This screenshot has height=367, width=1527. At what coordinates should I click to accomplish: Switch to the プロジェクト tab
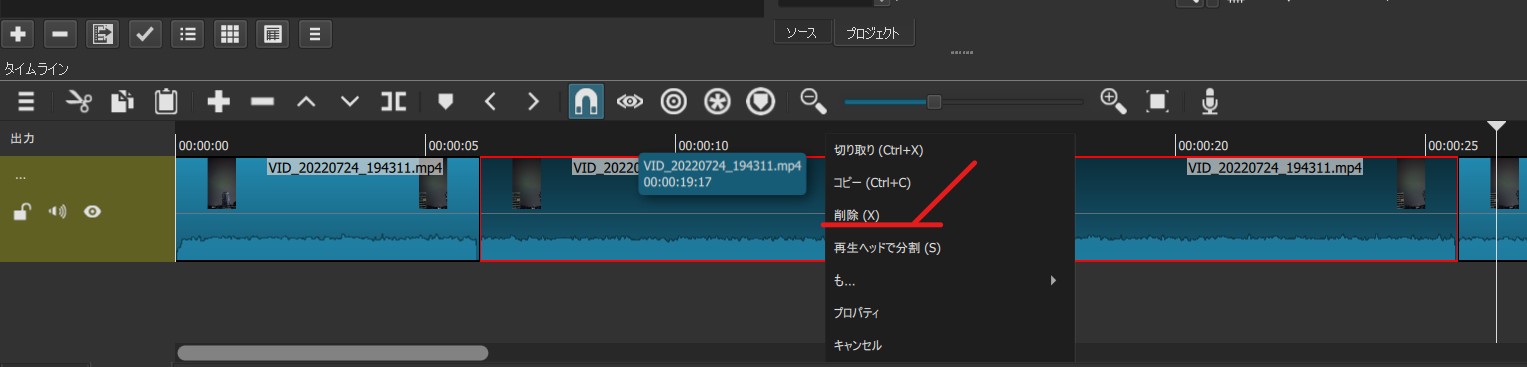(x=873, y=33)
